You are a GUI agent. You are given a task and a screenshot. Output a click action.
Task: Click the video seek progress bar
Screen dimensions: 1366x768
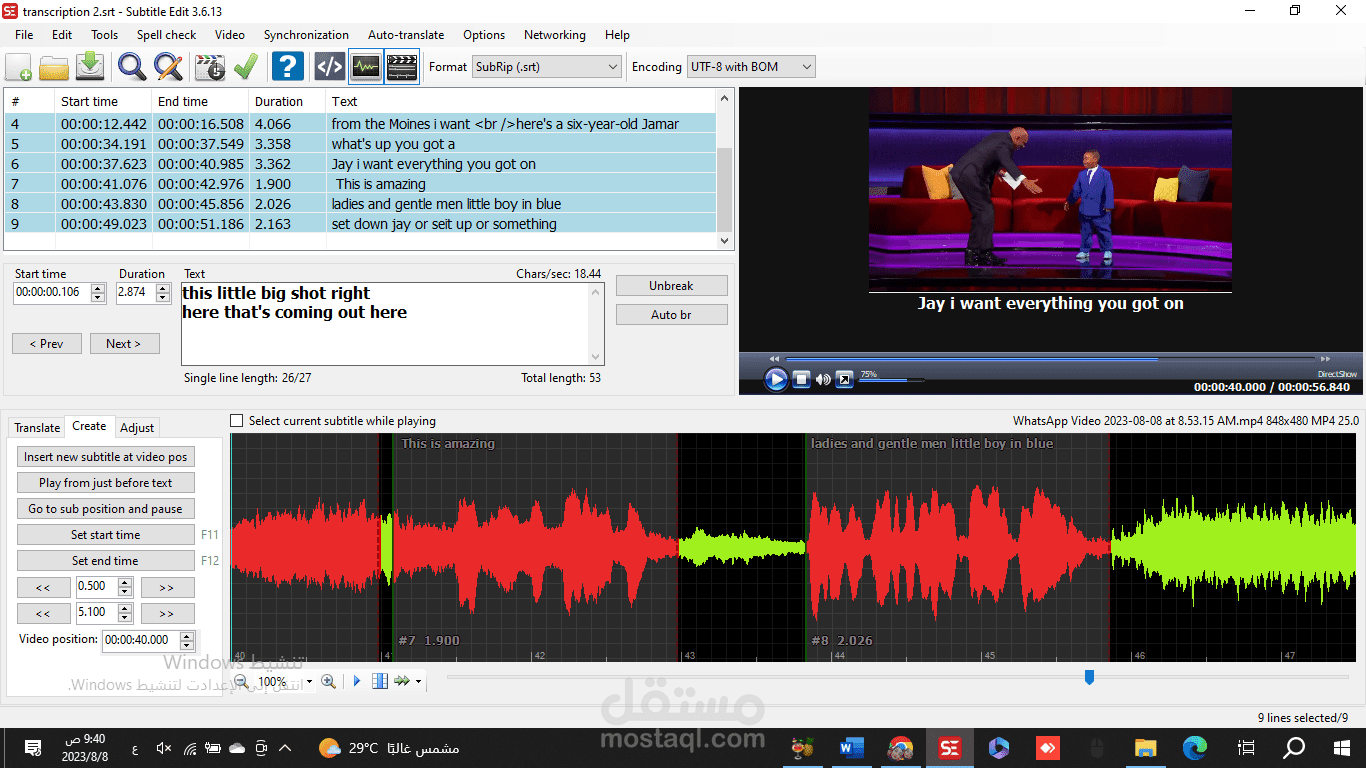pos(1050,358)
